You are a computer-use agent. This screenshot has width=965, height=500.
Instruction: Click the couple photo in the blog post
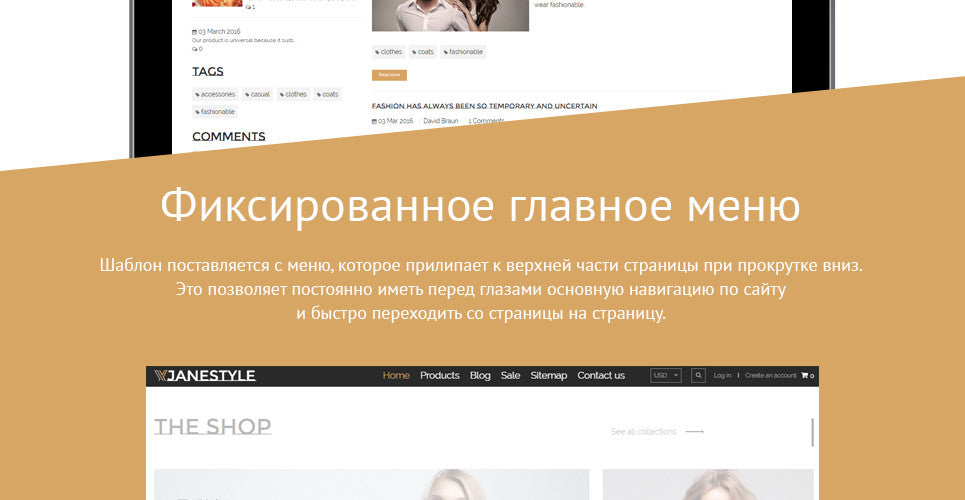(x=450, y=15)
